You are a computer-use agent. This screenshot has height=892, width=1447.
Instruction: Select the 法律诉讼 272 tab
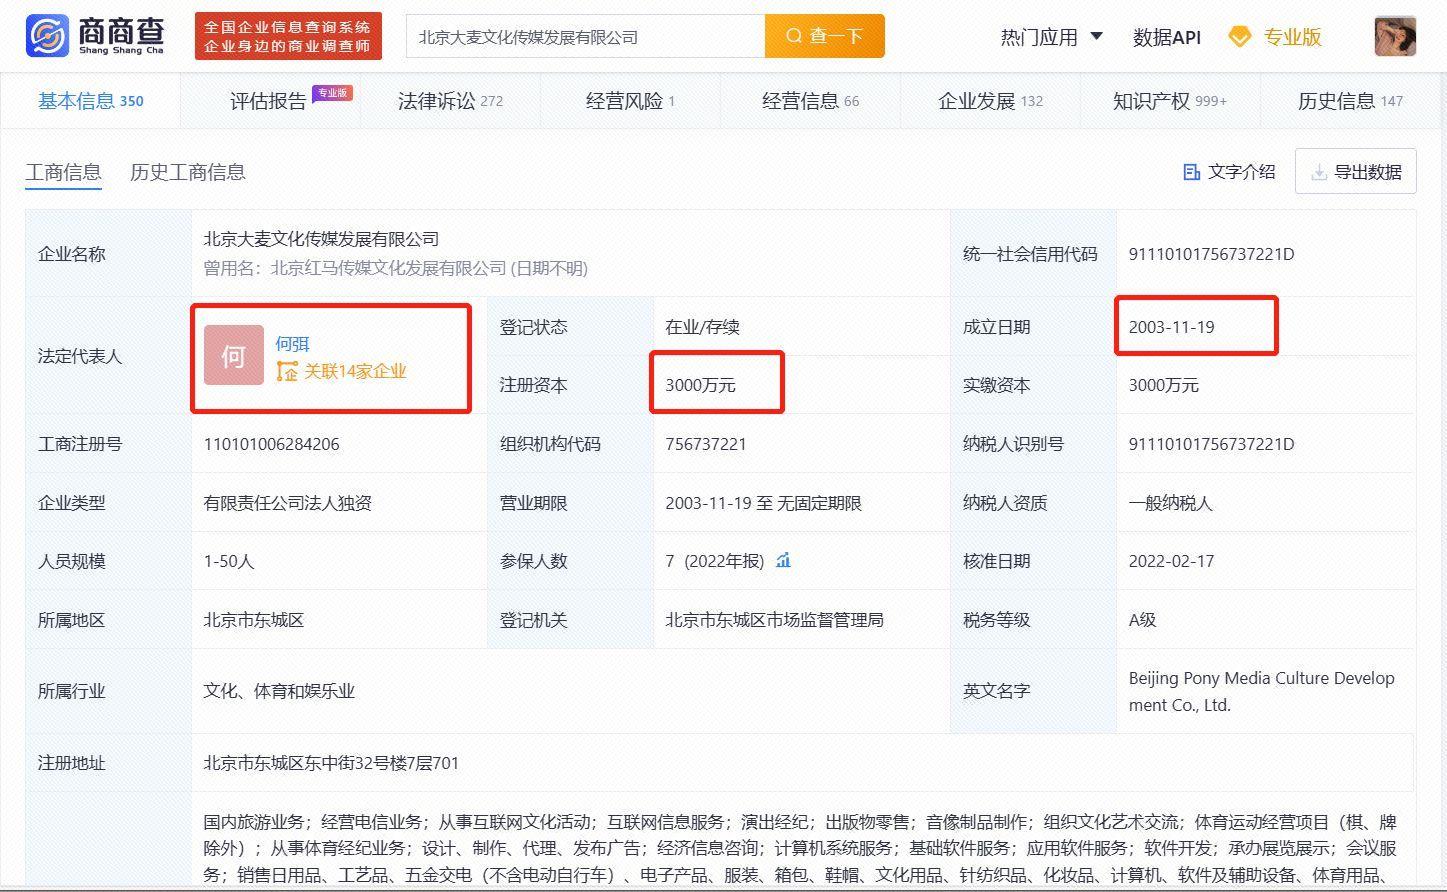(450, 100)
